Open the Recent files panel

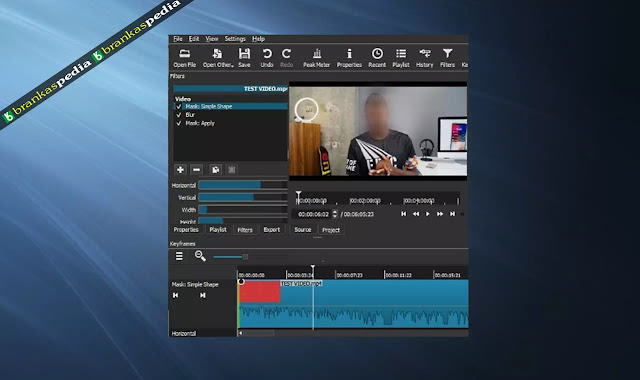377,58
